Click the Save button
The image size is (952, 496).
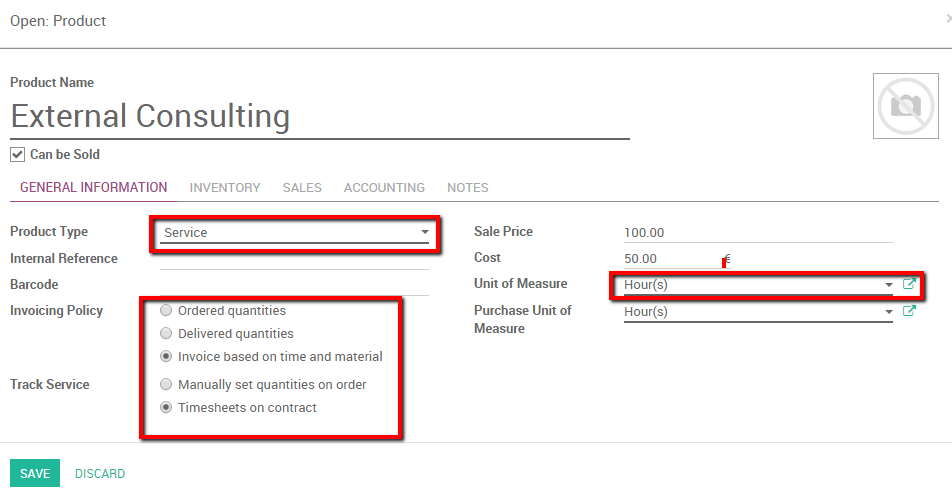35,473
